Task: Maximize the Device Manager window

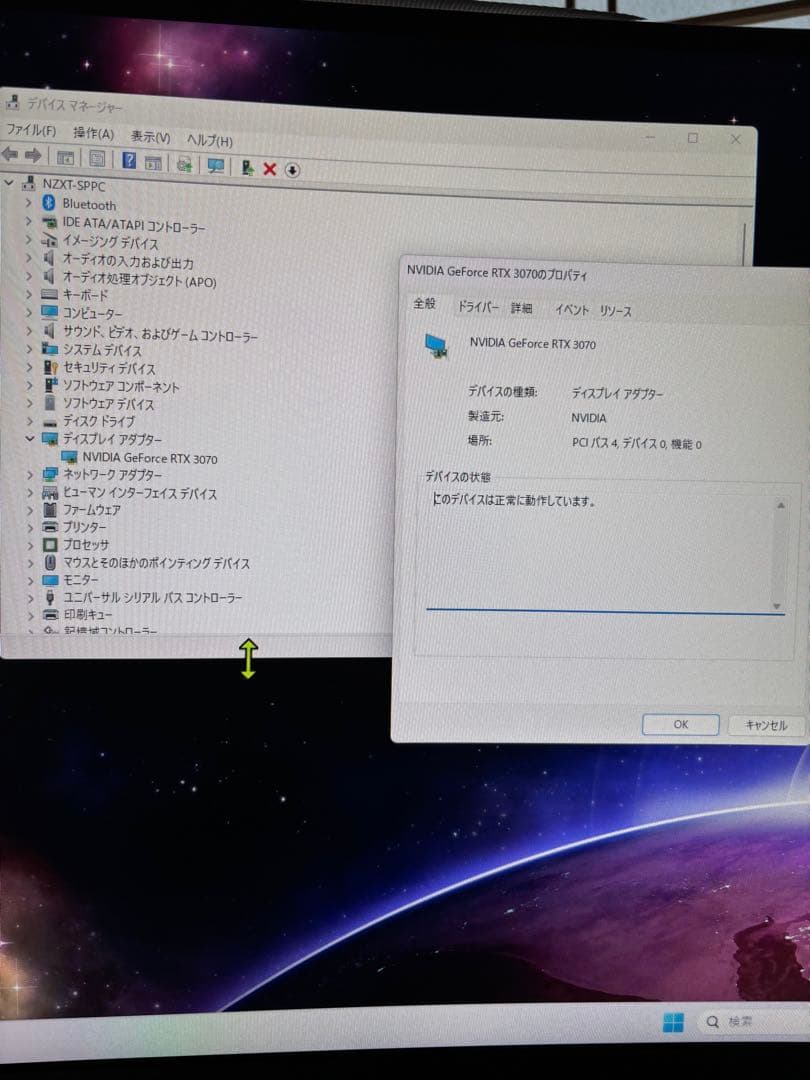Action: 692,138
